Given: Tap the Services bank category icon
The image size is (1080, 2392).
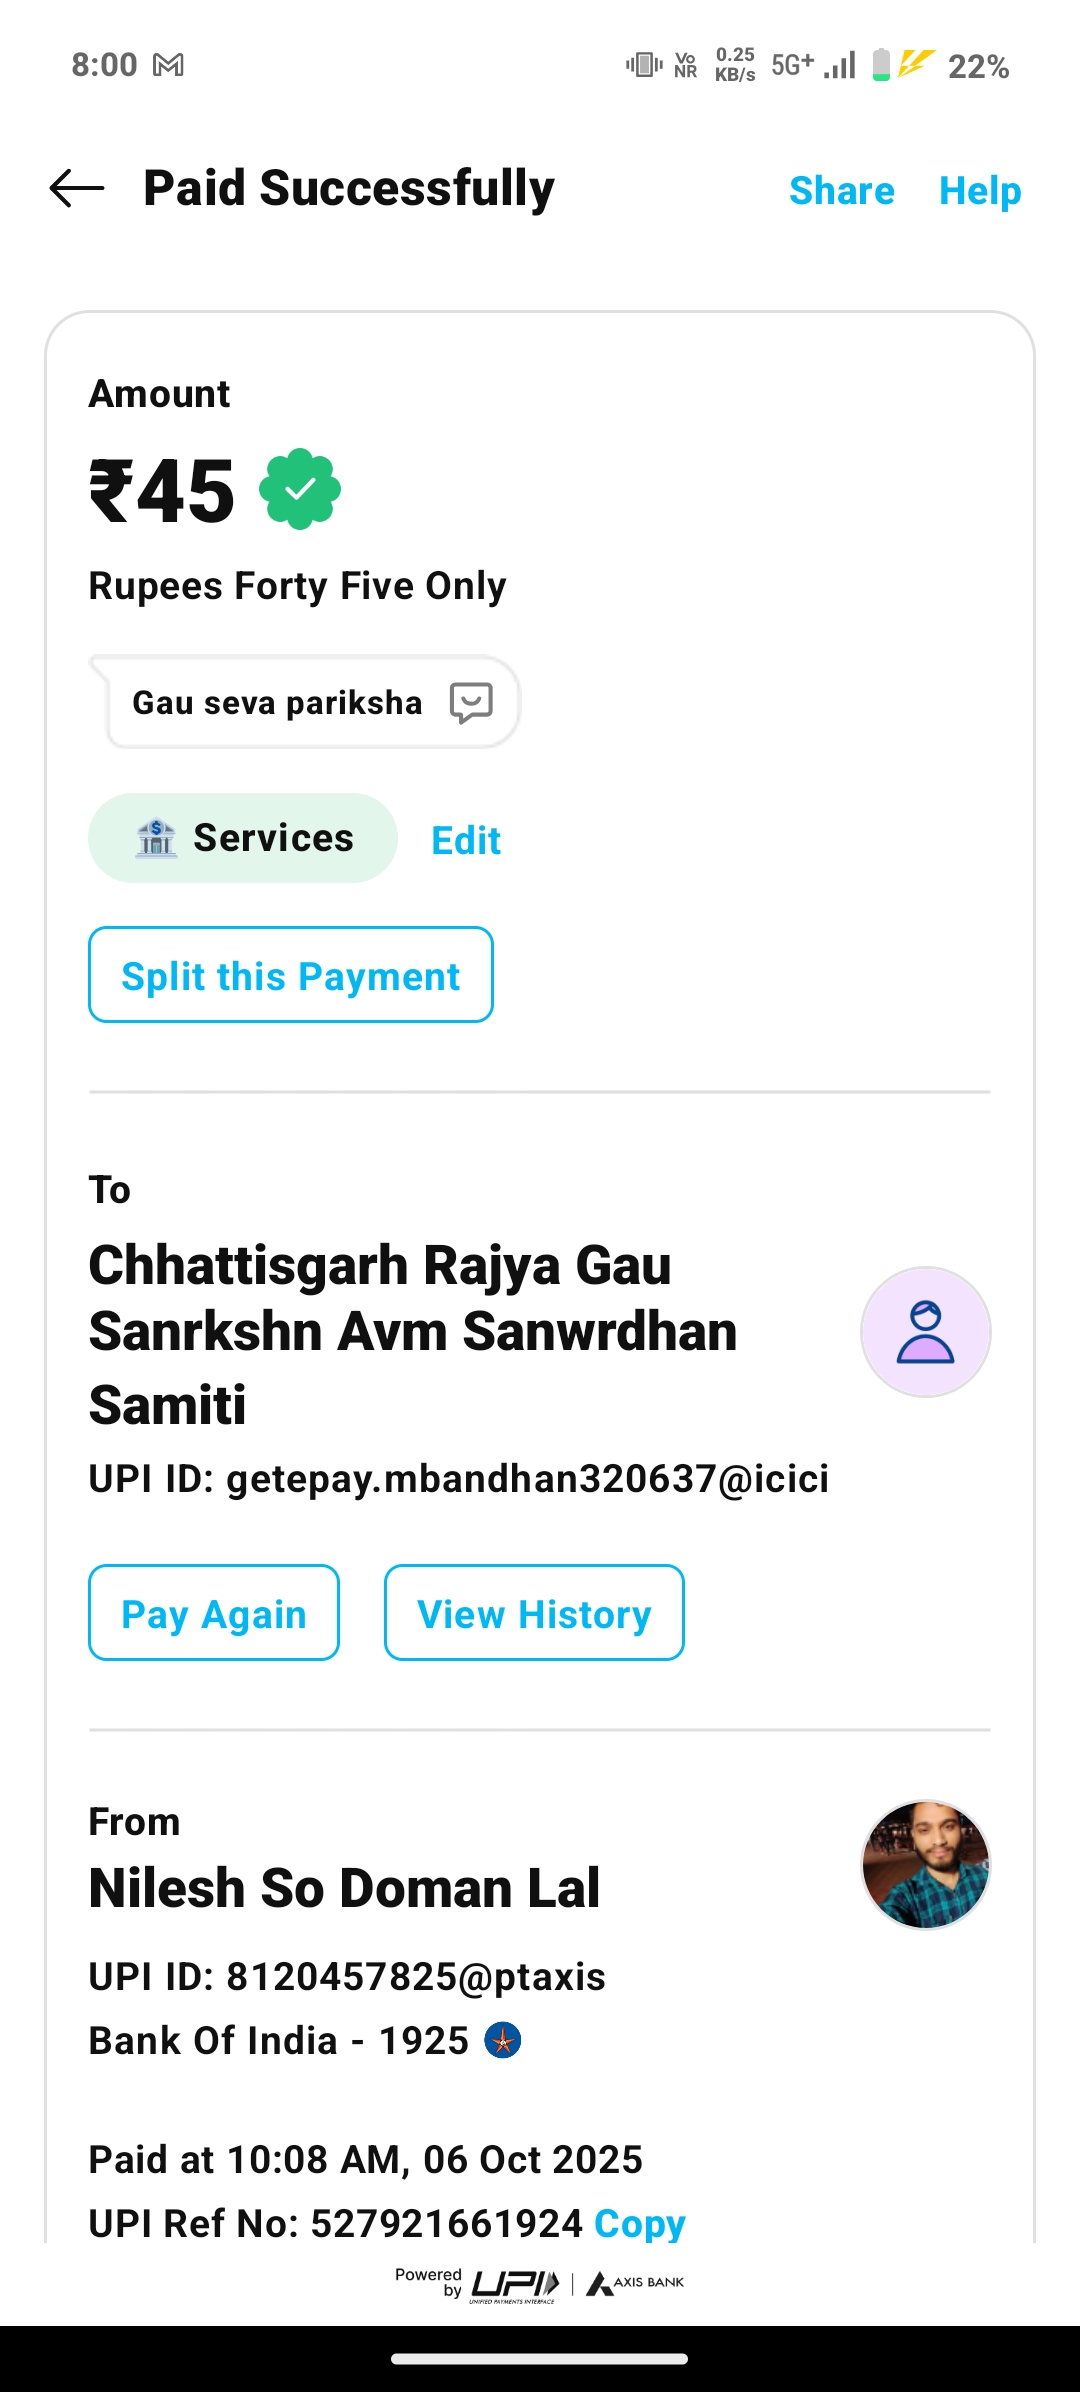Looking at the screenshot, I should [156, 838].
